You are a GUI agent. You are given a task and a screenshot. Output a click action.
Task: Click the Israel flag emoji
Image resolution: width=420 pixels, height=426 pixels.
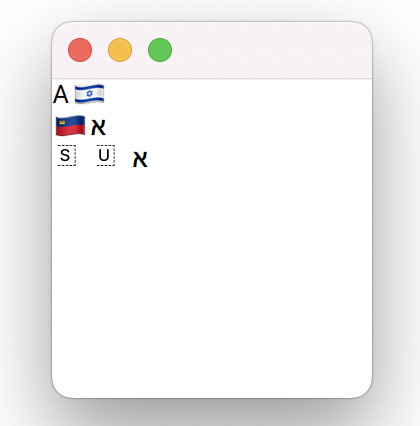pos(89,94)
